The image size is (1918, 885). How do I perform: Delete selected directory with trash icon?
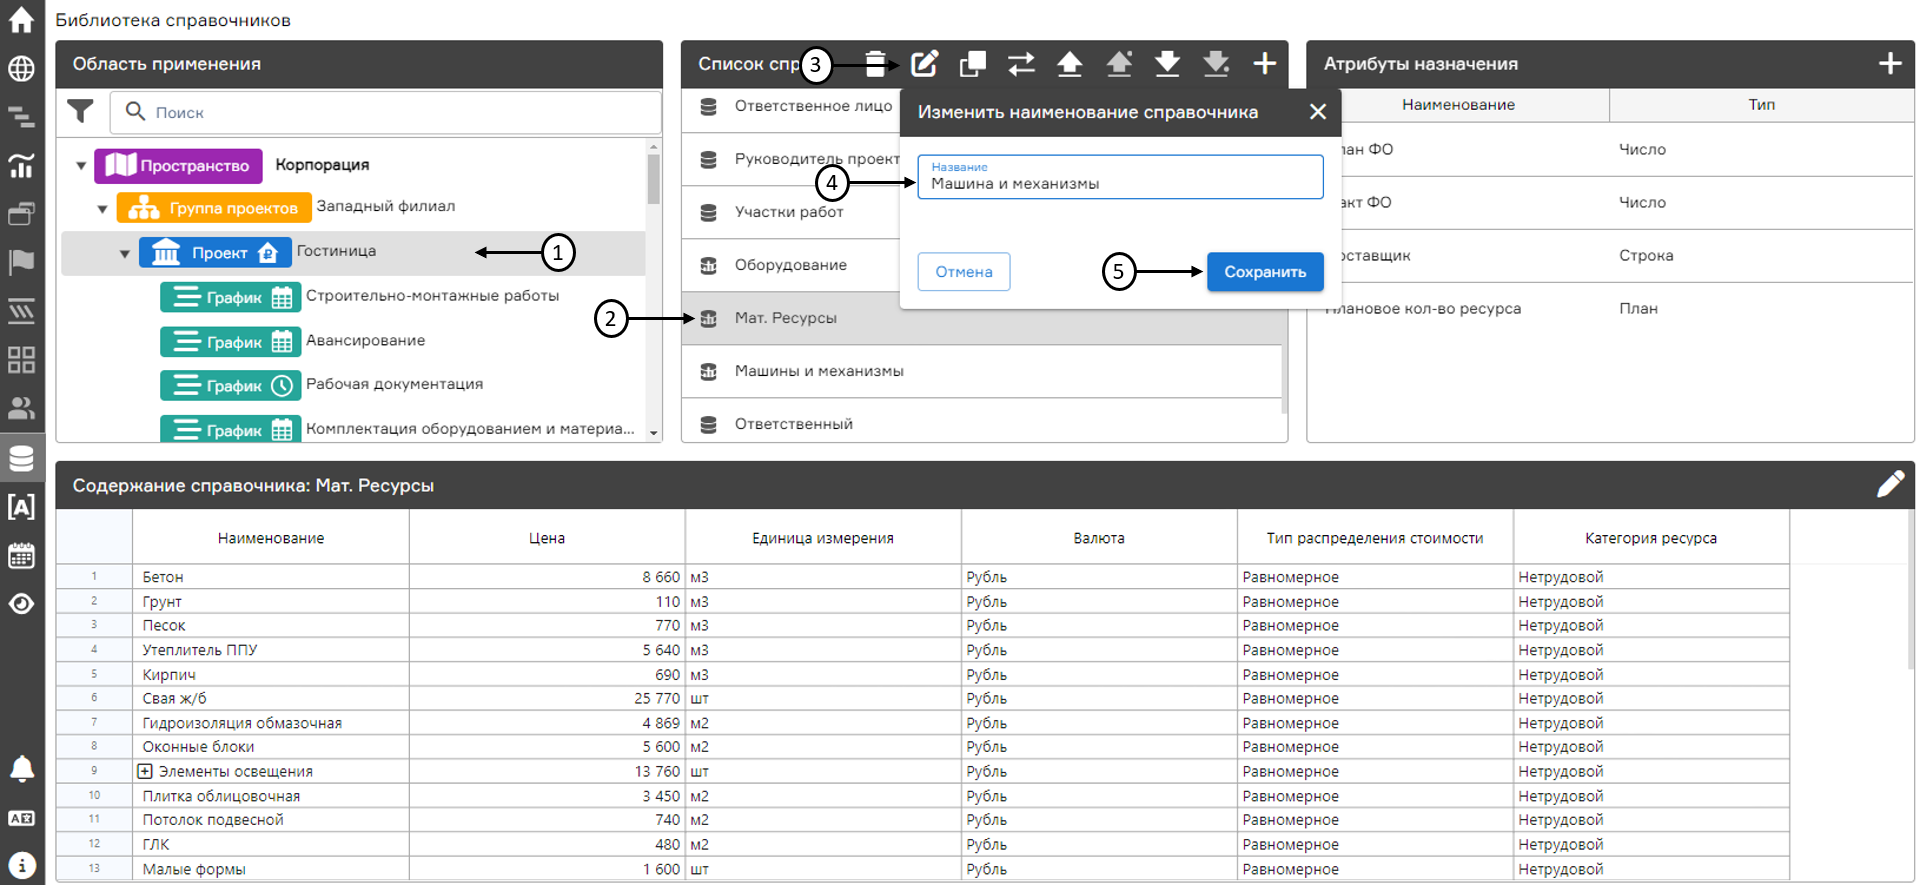tap(875, 64)
